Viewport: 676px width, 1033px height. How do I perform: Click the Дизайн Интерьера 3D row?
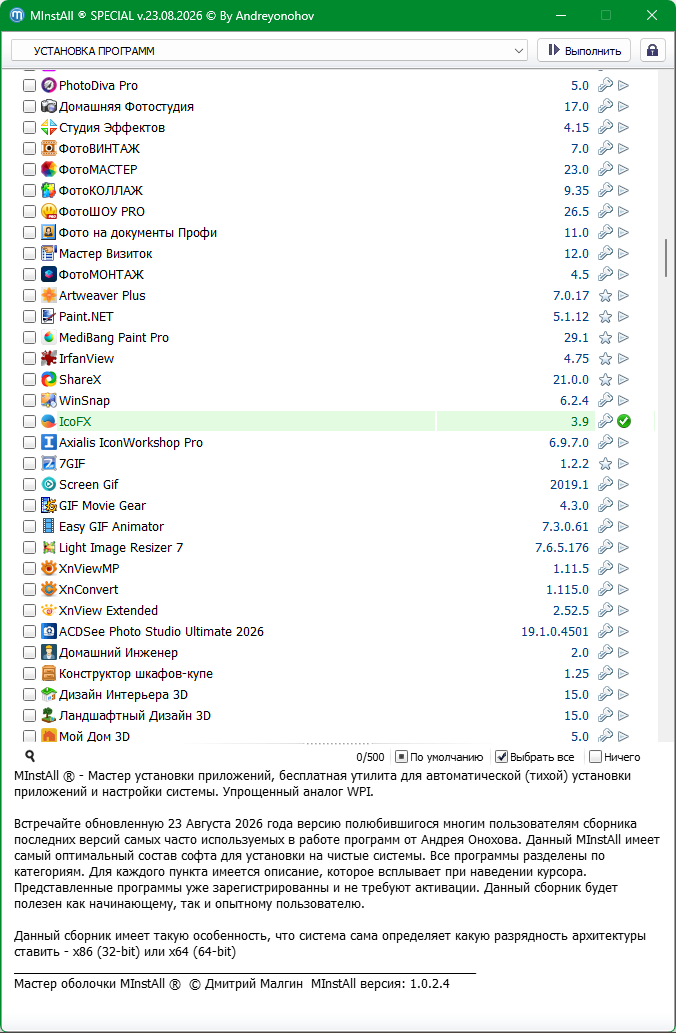124,695
